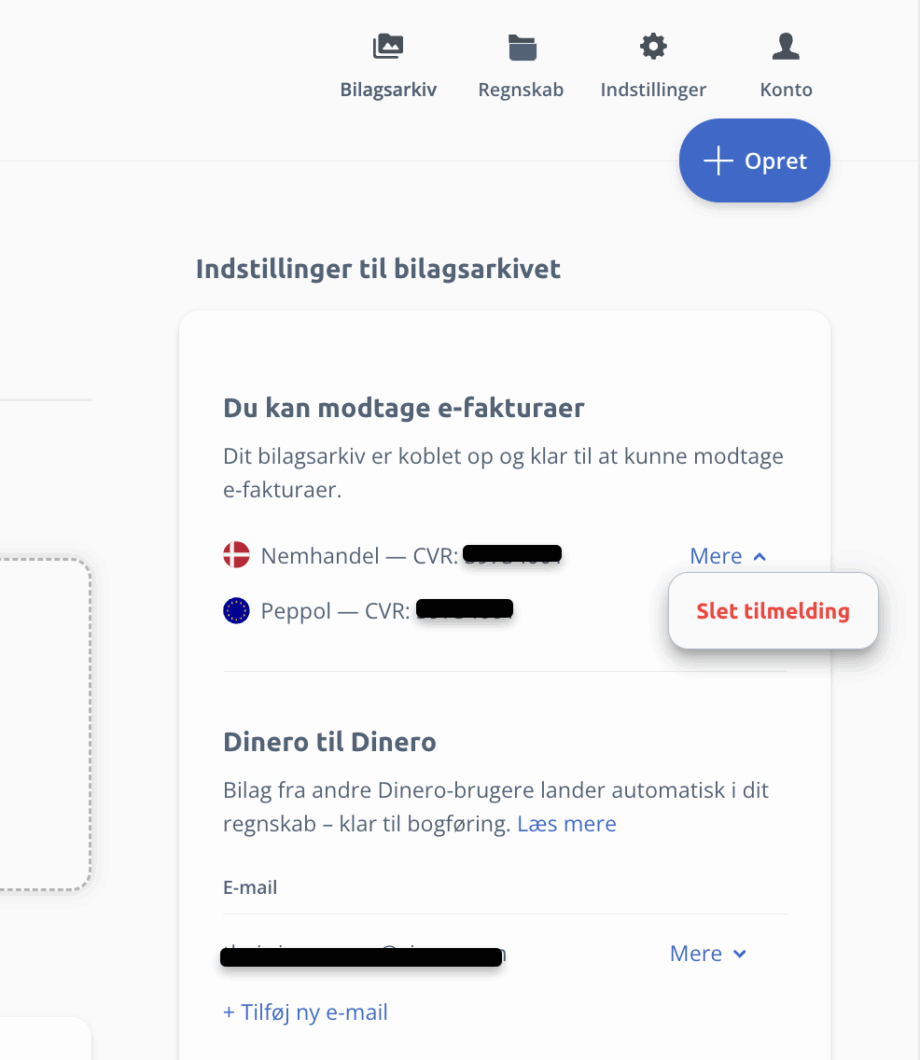The height and width of the screenshot is (1060, 920).
Task: Select the Bilagsarkiv menu label
Action: click(x=388, y=89)
